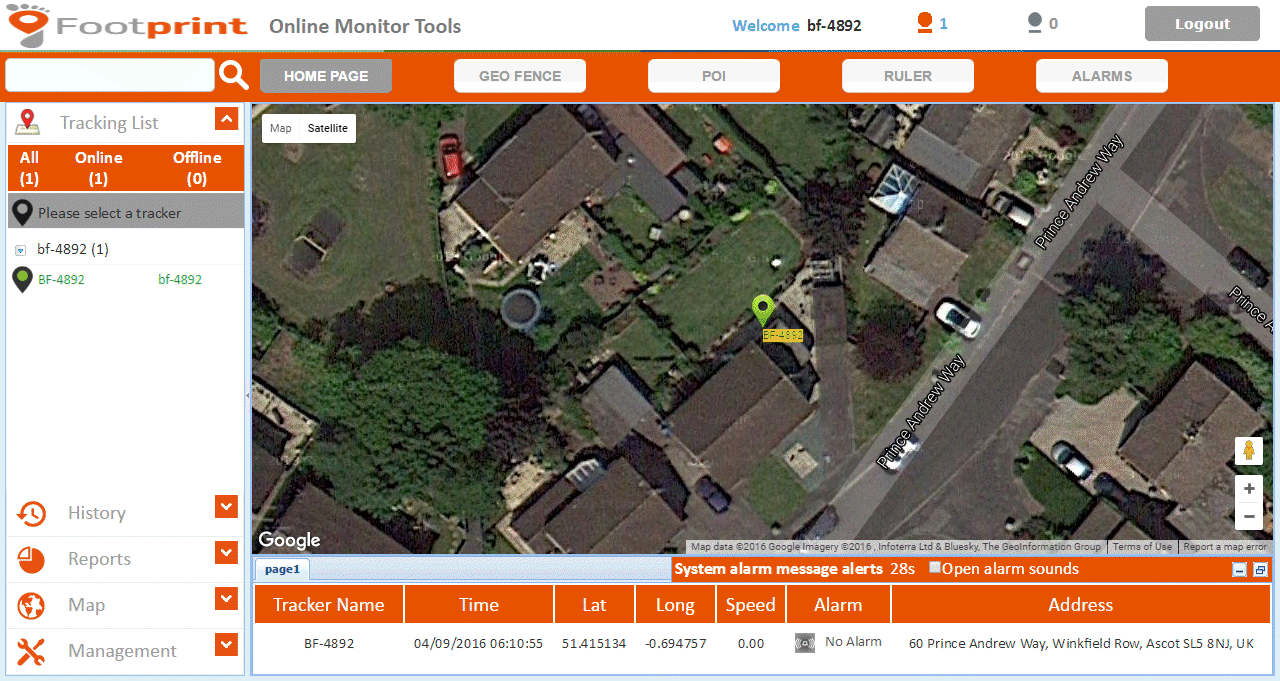1280x681 pixels.
Task: Click the green tracker marker on map
Action: point(763,309)
